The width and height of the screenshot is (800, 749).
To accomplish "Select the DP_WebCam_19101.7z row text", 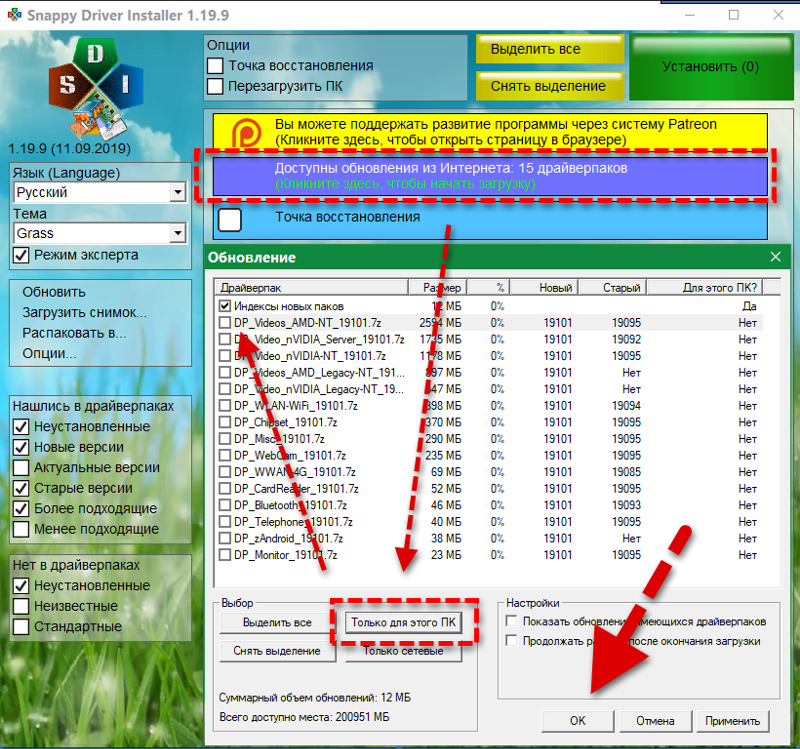I will [x=289, y=455].
